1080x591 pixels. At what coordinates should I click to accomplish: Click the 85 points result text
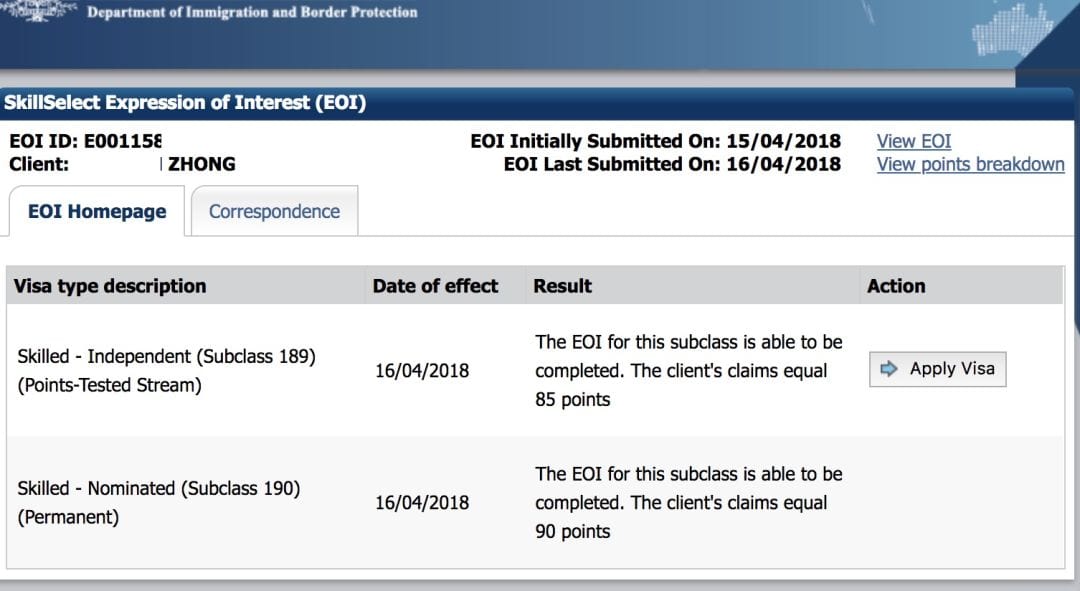click(572, 400)
